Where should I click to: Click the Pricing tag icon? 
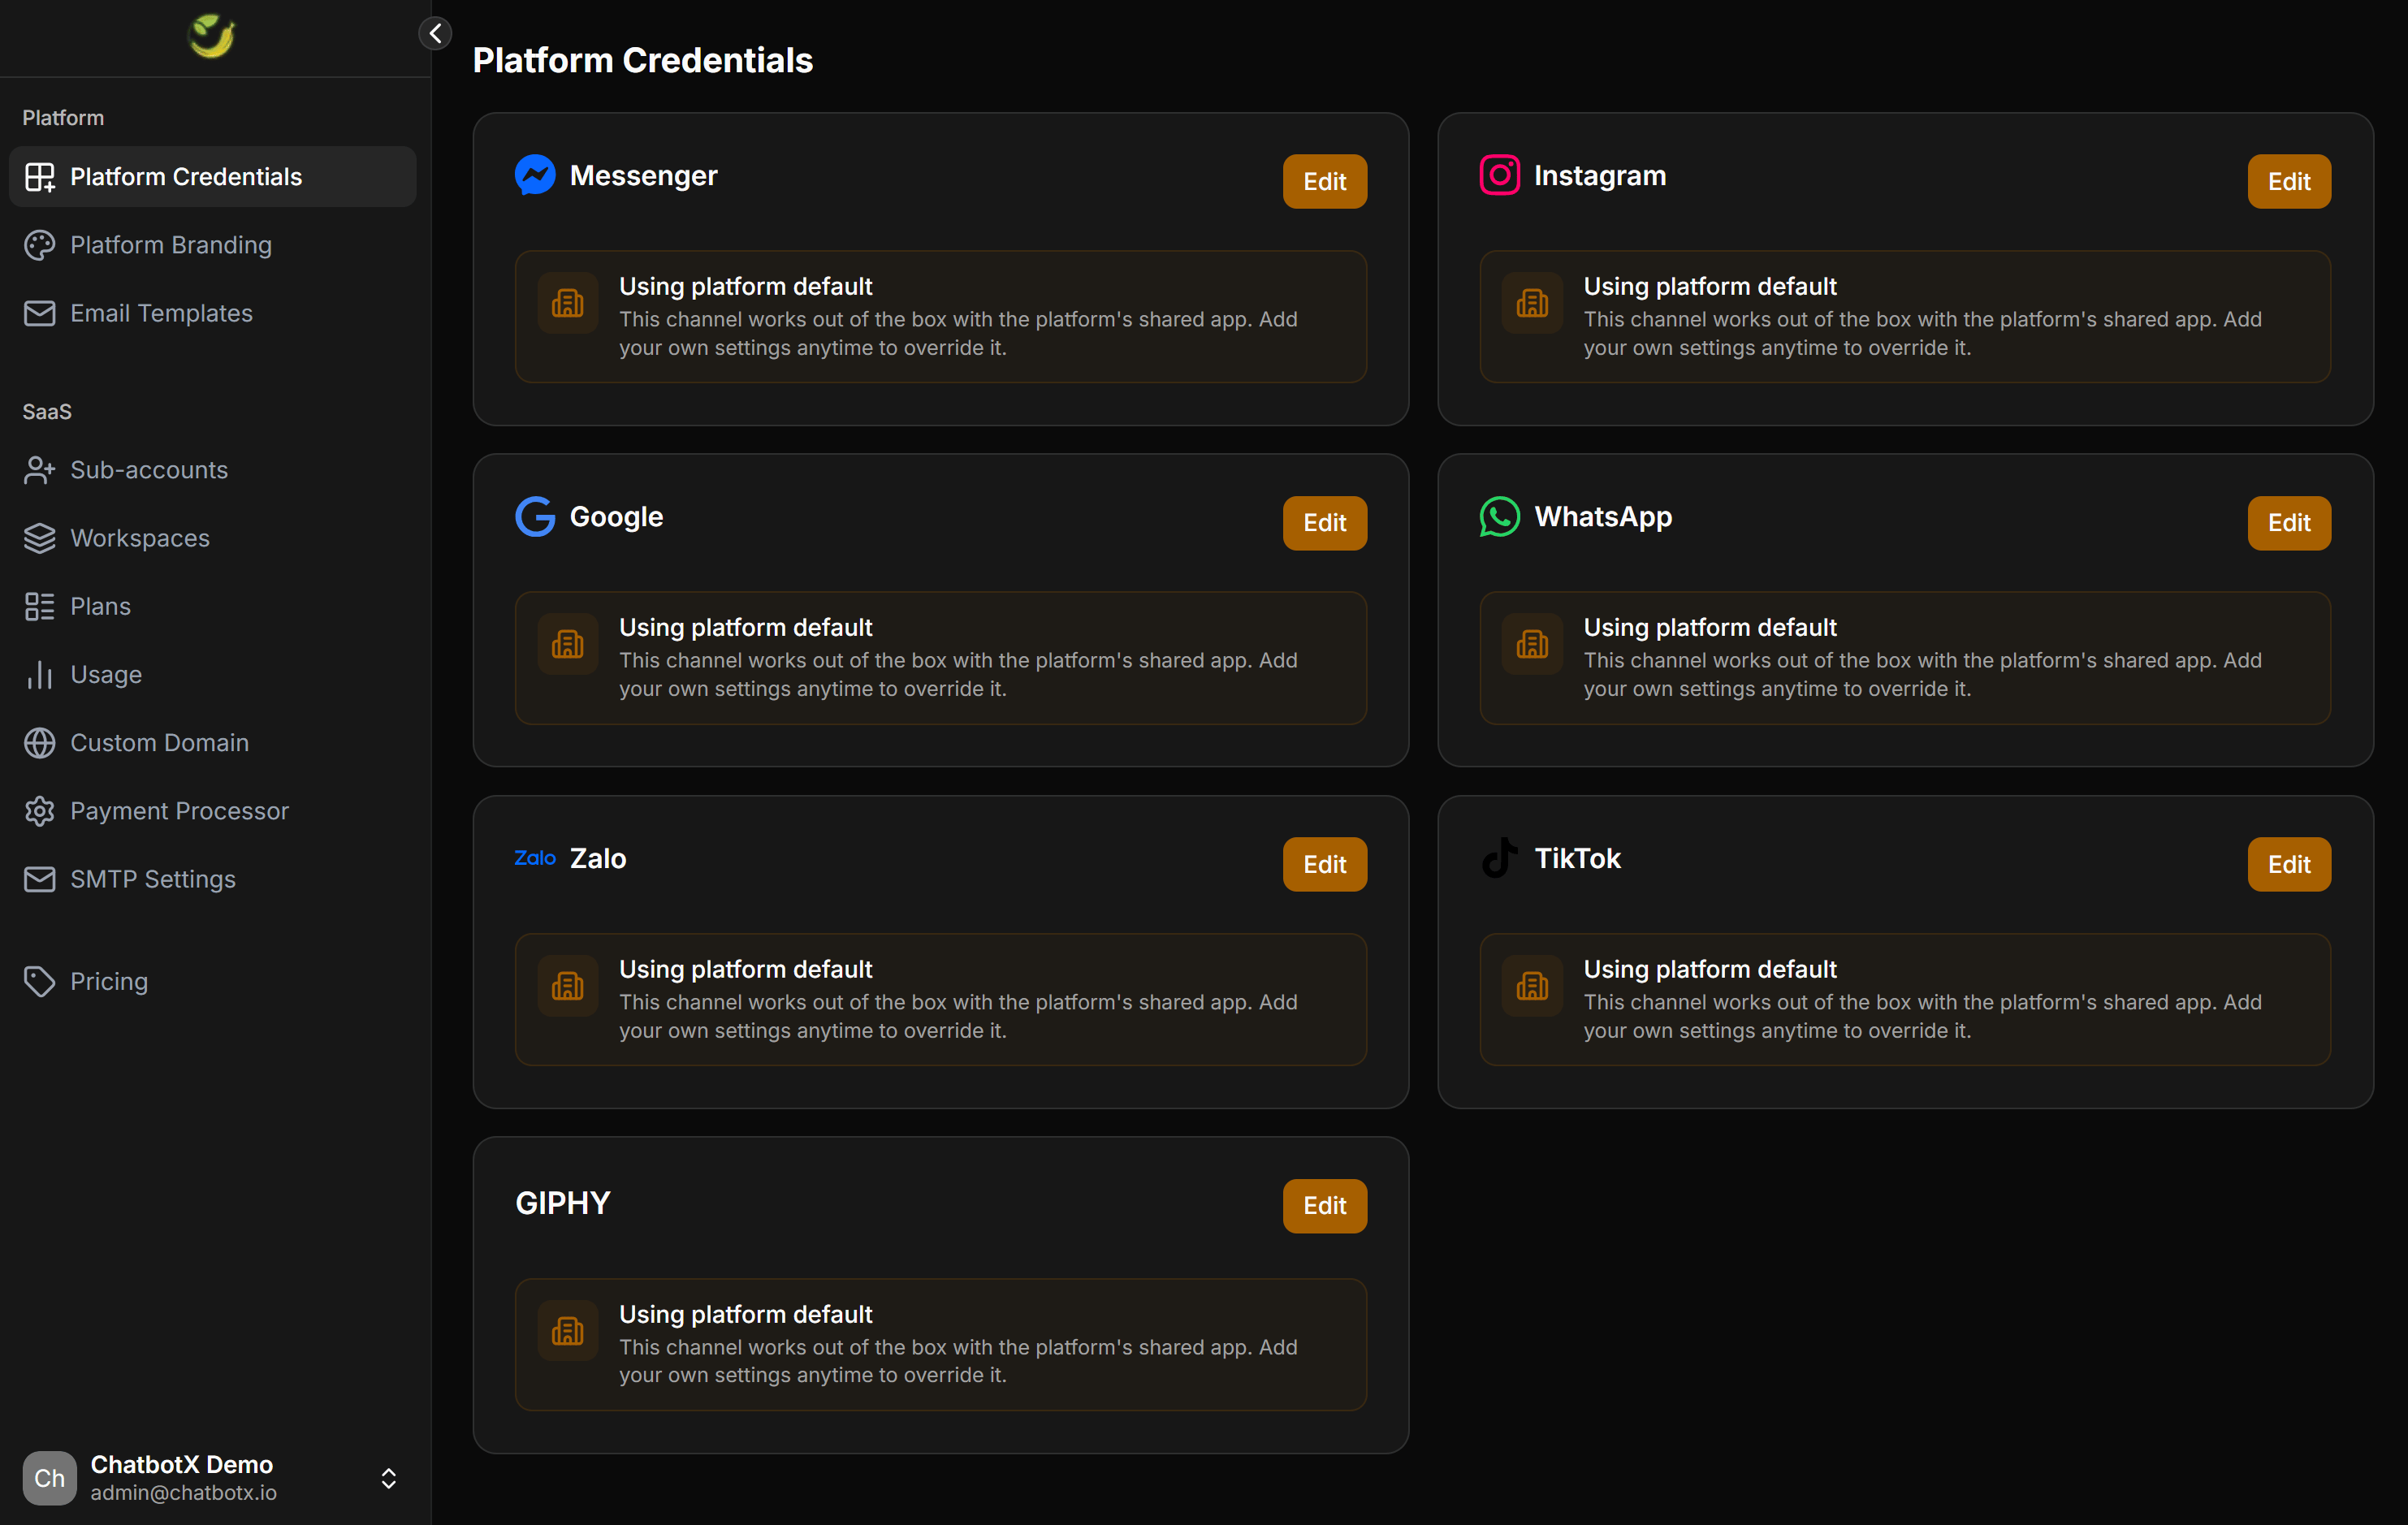point(40,981)
